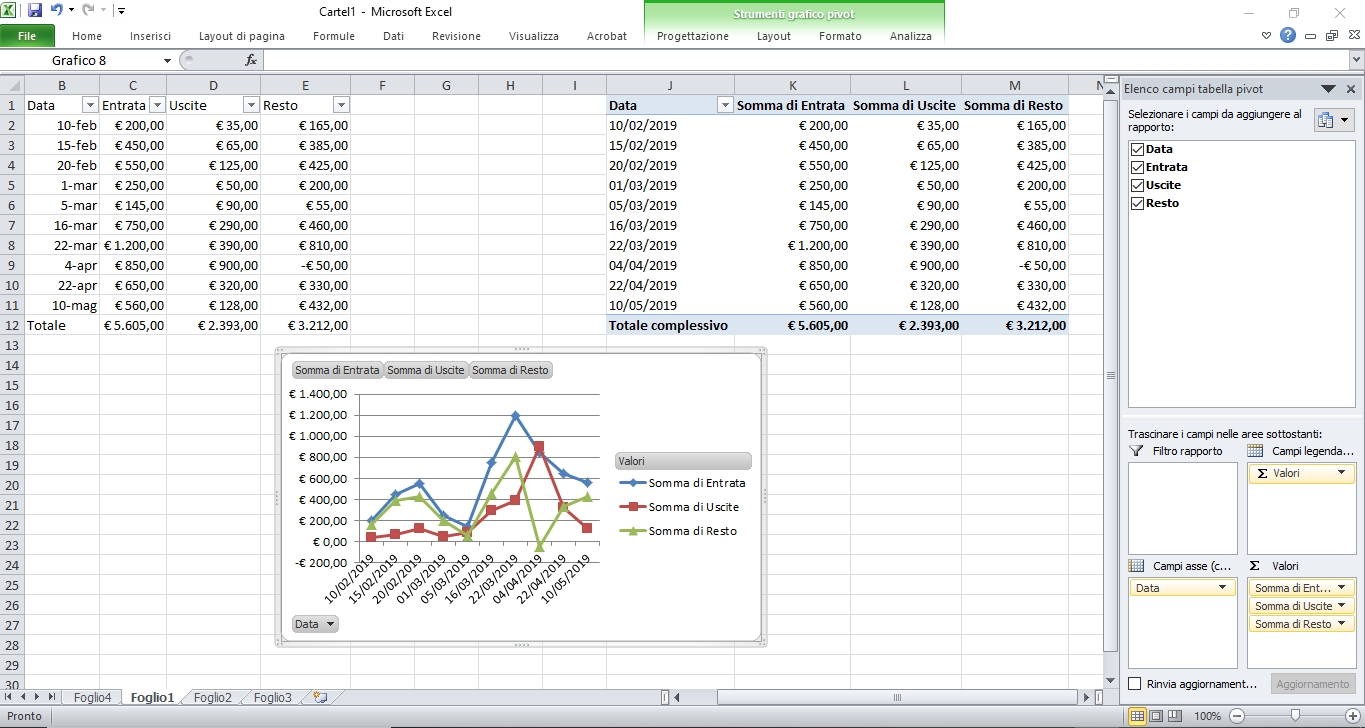This screenshot has height=728, width=1365.
Task: Select the Somma di Resto legend entry
Action: (x=677, y=531)
